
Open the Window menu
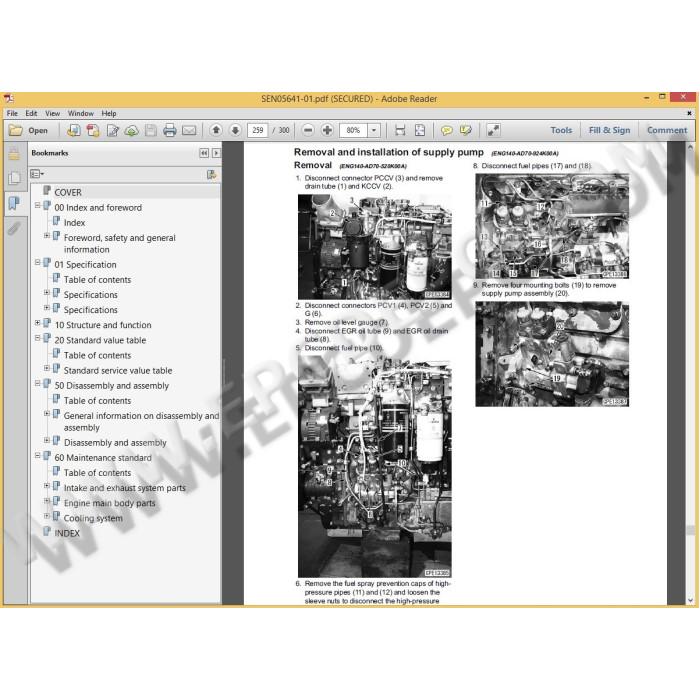click(x=80, y=113)
